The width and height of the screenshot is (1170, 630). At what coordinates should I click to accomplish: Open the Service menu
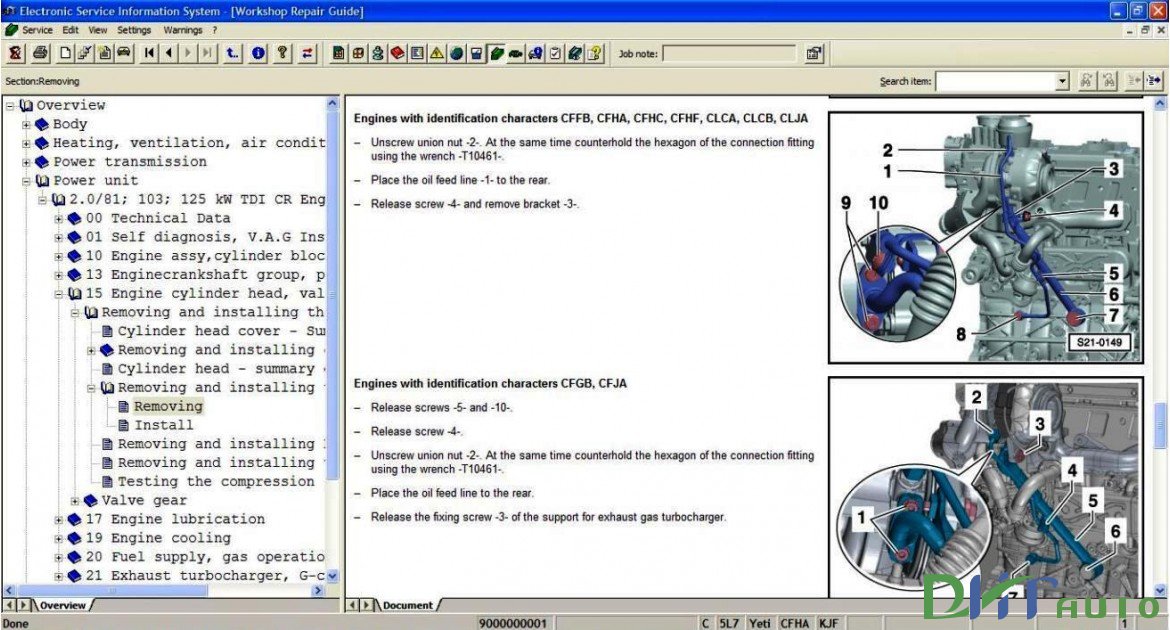point(37,30)
